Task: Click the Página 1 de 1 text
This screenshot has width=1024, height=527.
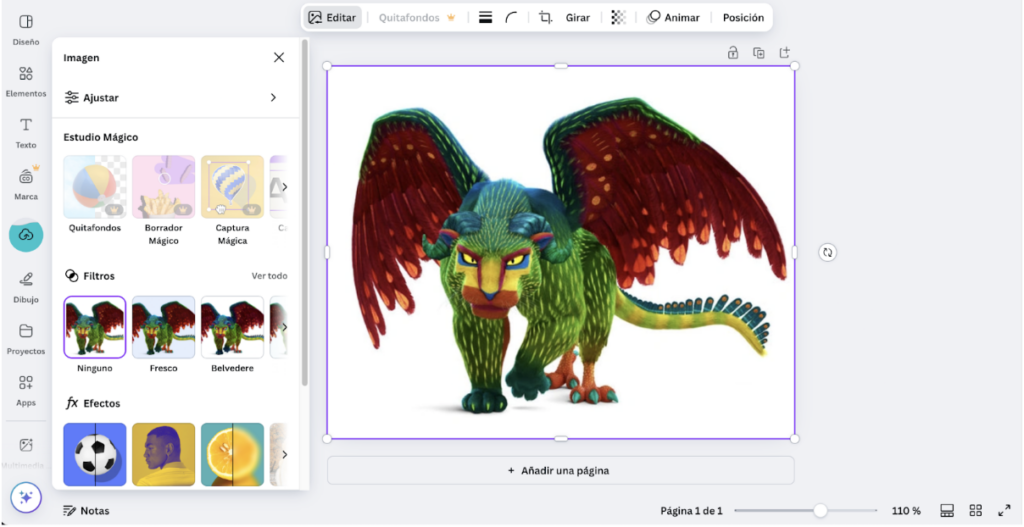Action: pyautogui.click(x=691, y=511)
